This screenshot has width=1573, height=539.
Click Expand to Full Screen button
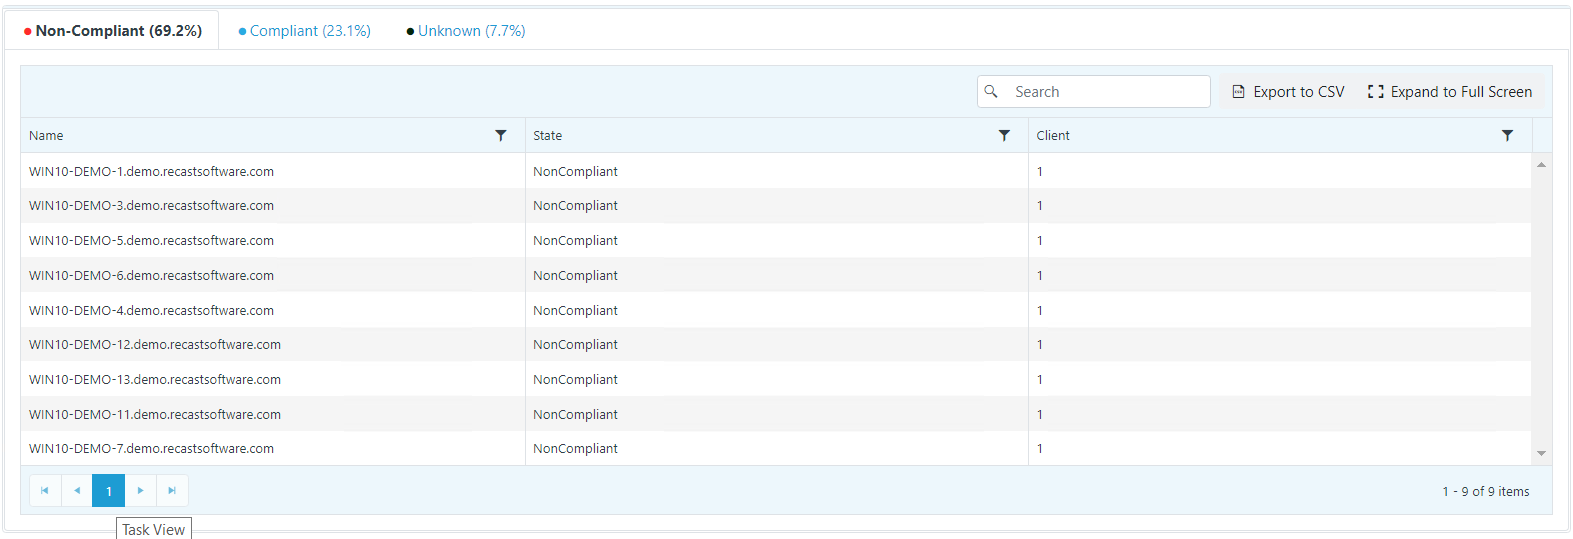(x=1450, y=92)
